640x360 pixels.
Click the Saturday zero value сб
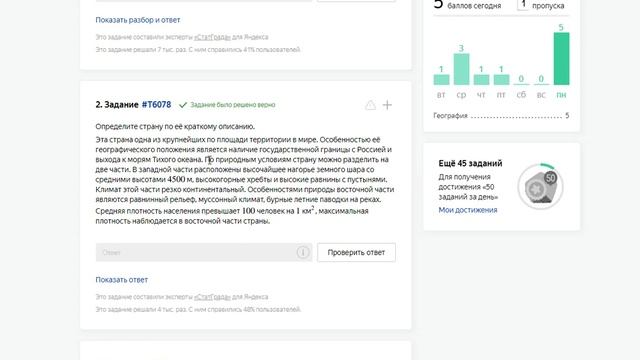coord(521,79)
